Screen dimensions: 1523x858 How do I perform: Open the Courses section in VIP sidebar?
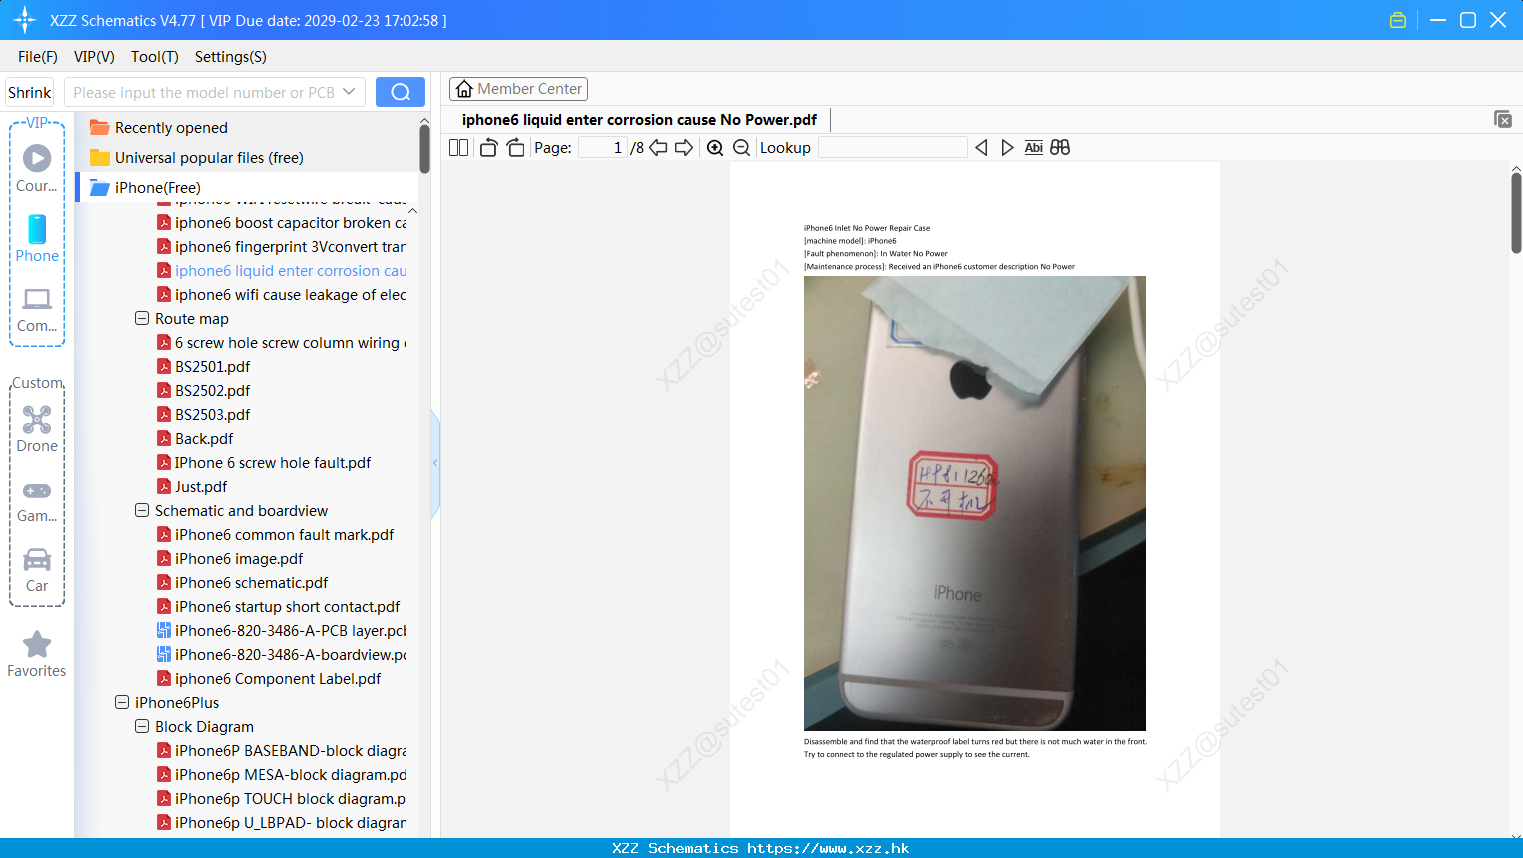coord(37,168)
